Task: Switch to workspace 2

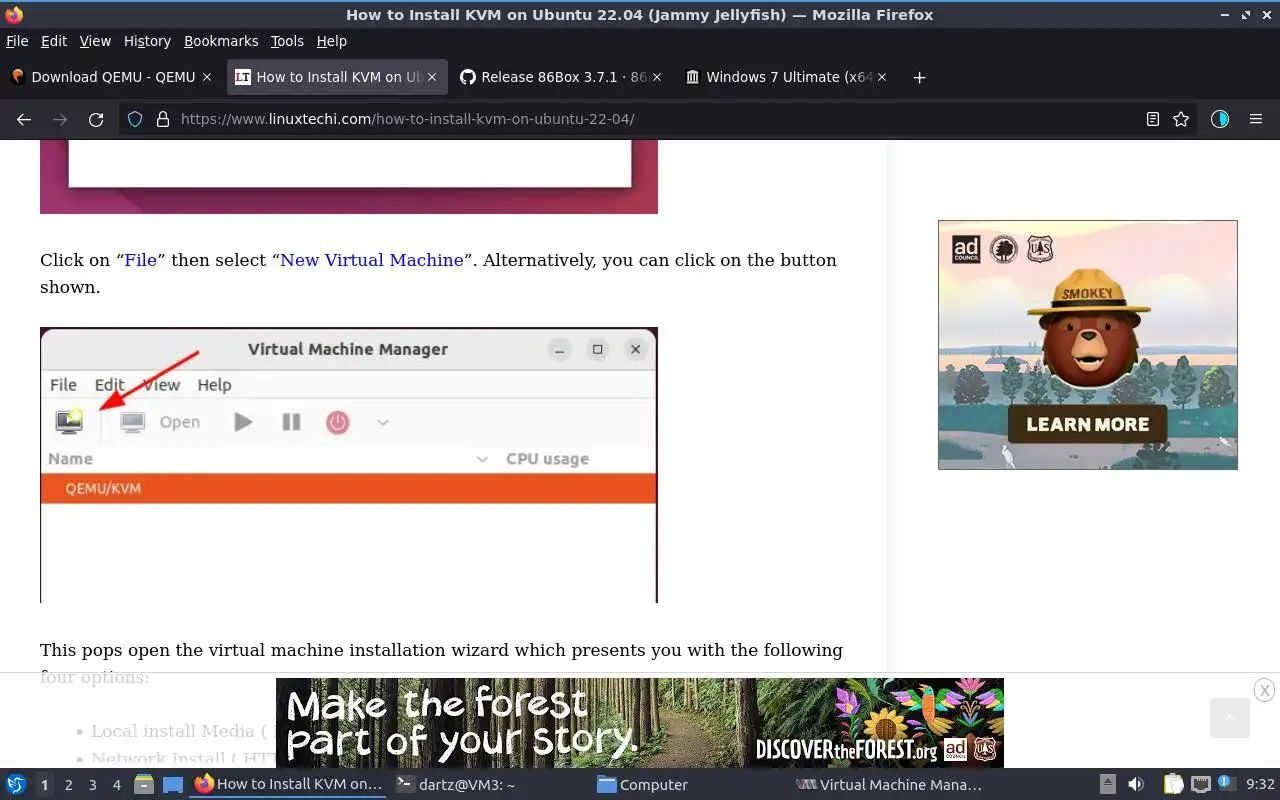Action: (68, 785)
